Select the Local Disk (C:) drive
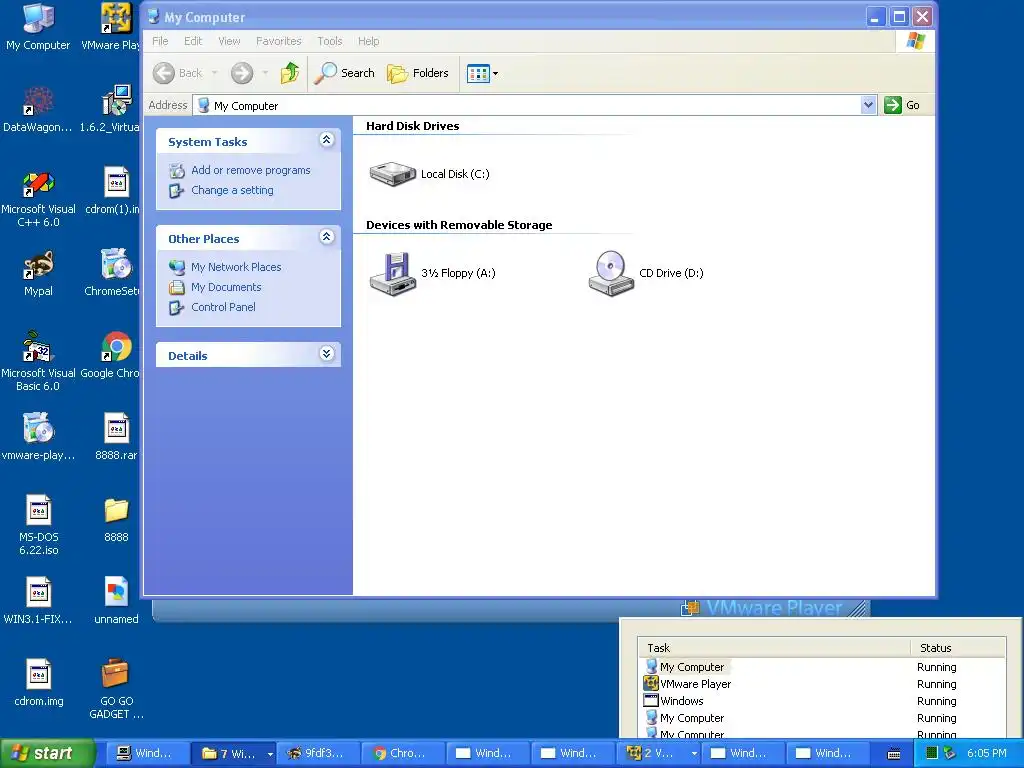Image resolution: width=1024 pixels, height=768 pixels. pos(428,174)
